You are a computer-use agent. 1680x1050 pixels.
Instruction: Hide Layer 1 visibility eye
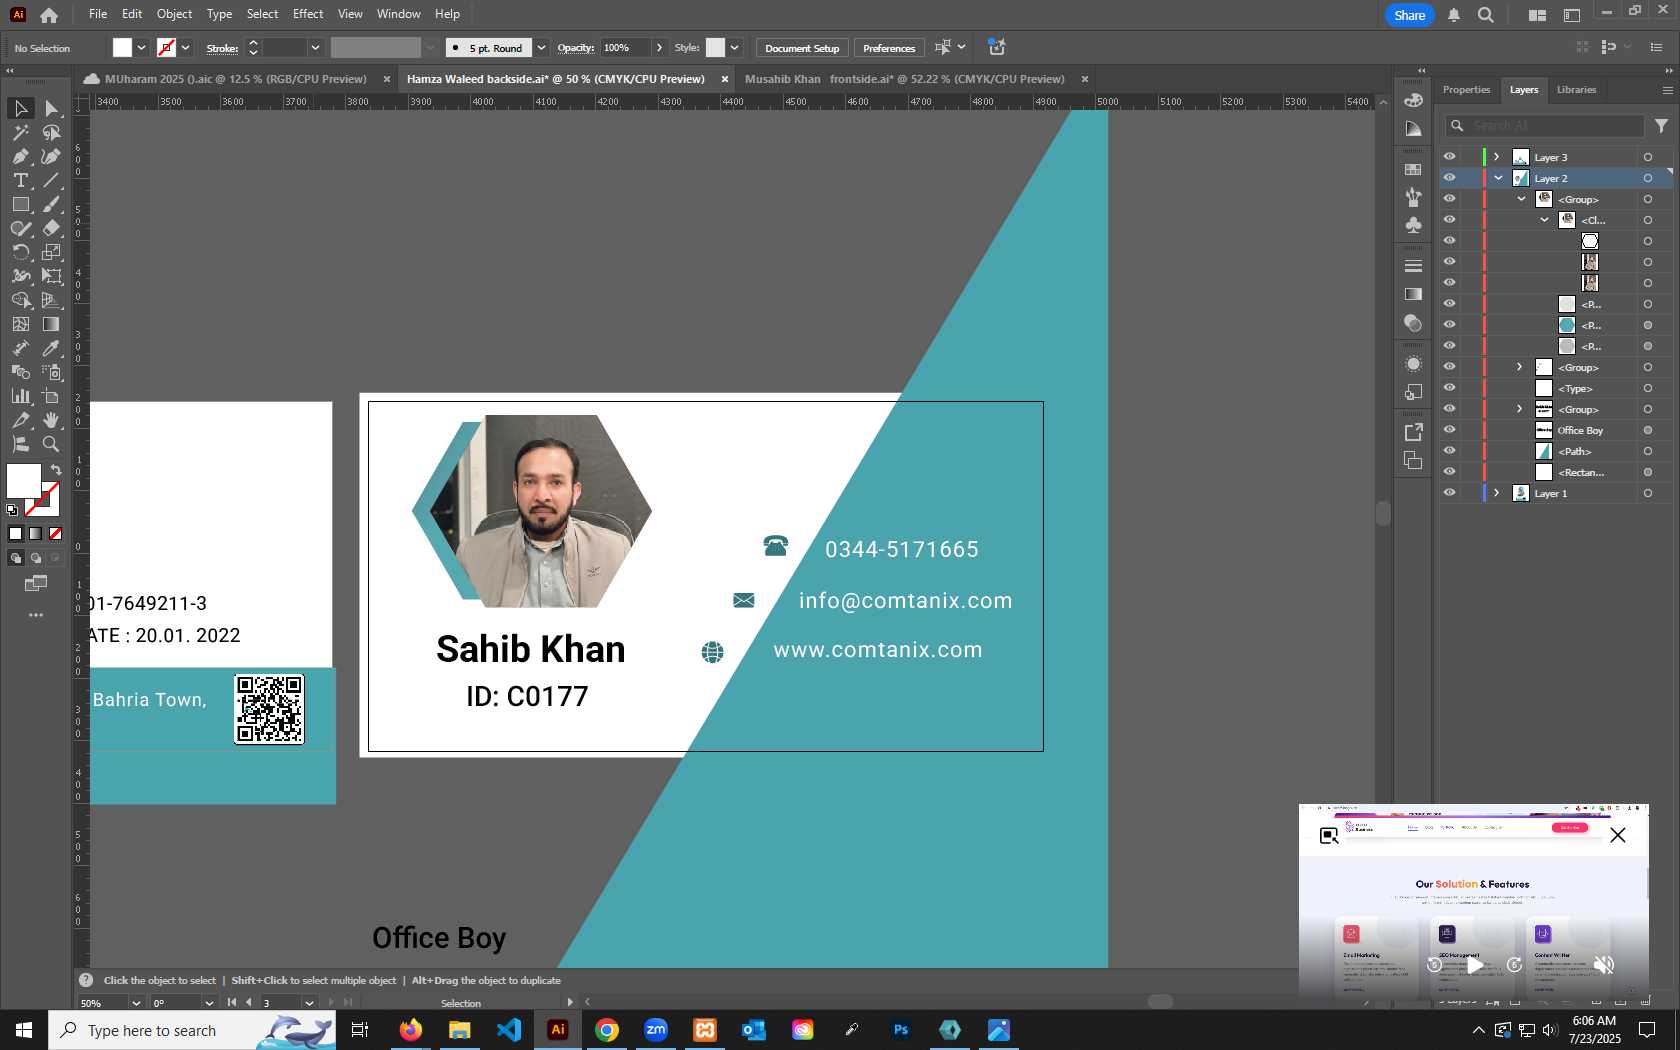(x=1449, y=493)
